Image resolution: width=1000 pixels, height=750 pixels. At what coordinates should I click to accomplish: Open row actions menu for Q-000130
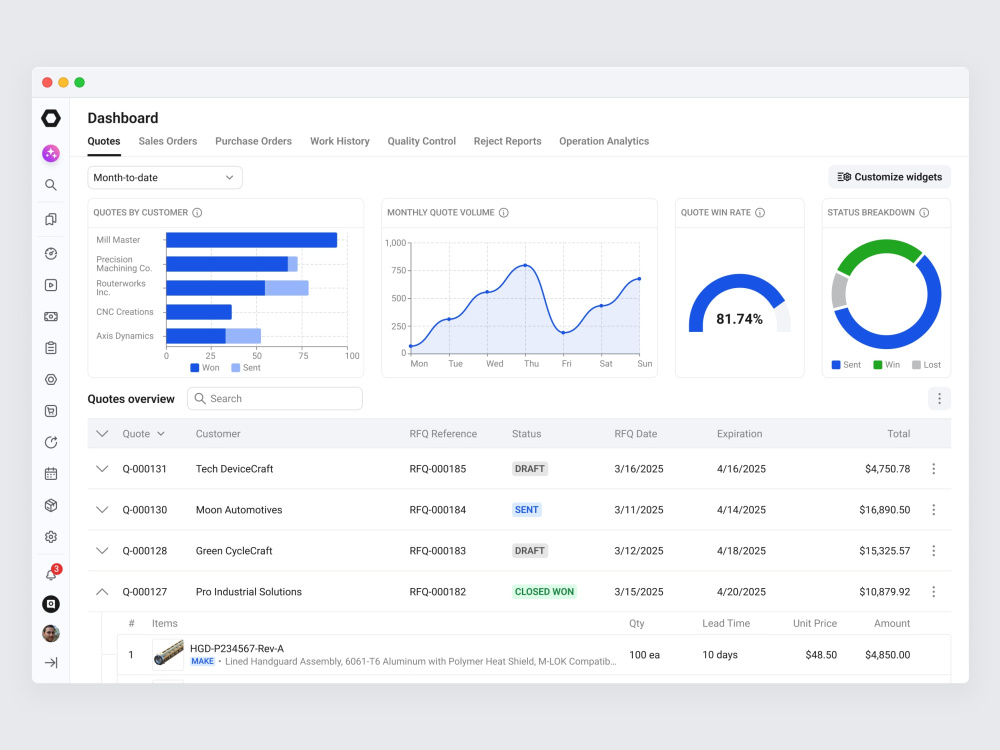pyautogui.click(x=934, y=510)
